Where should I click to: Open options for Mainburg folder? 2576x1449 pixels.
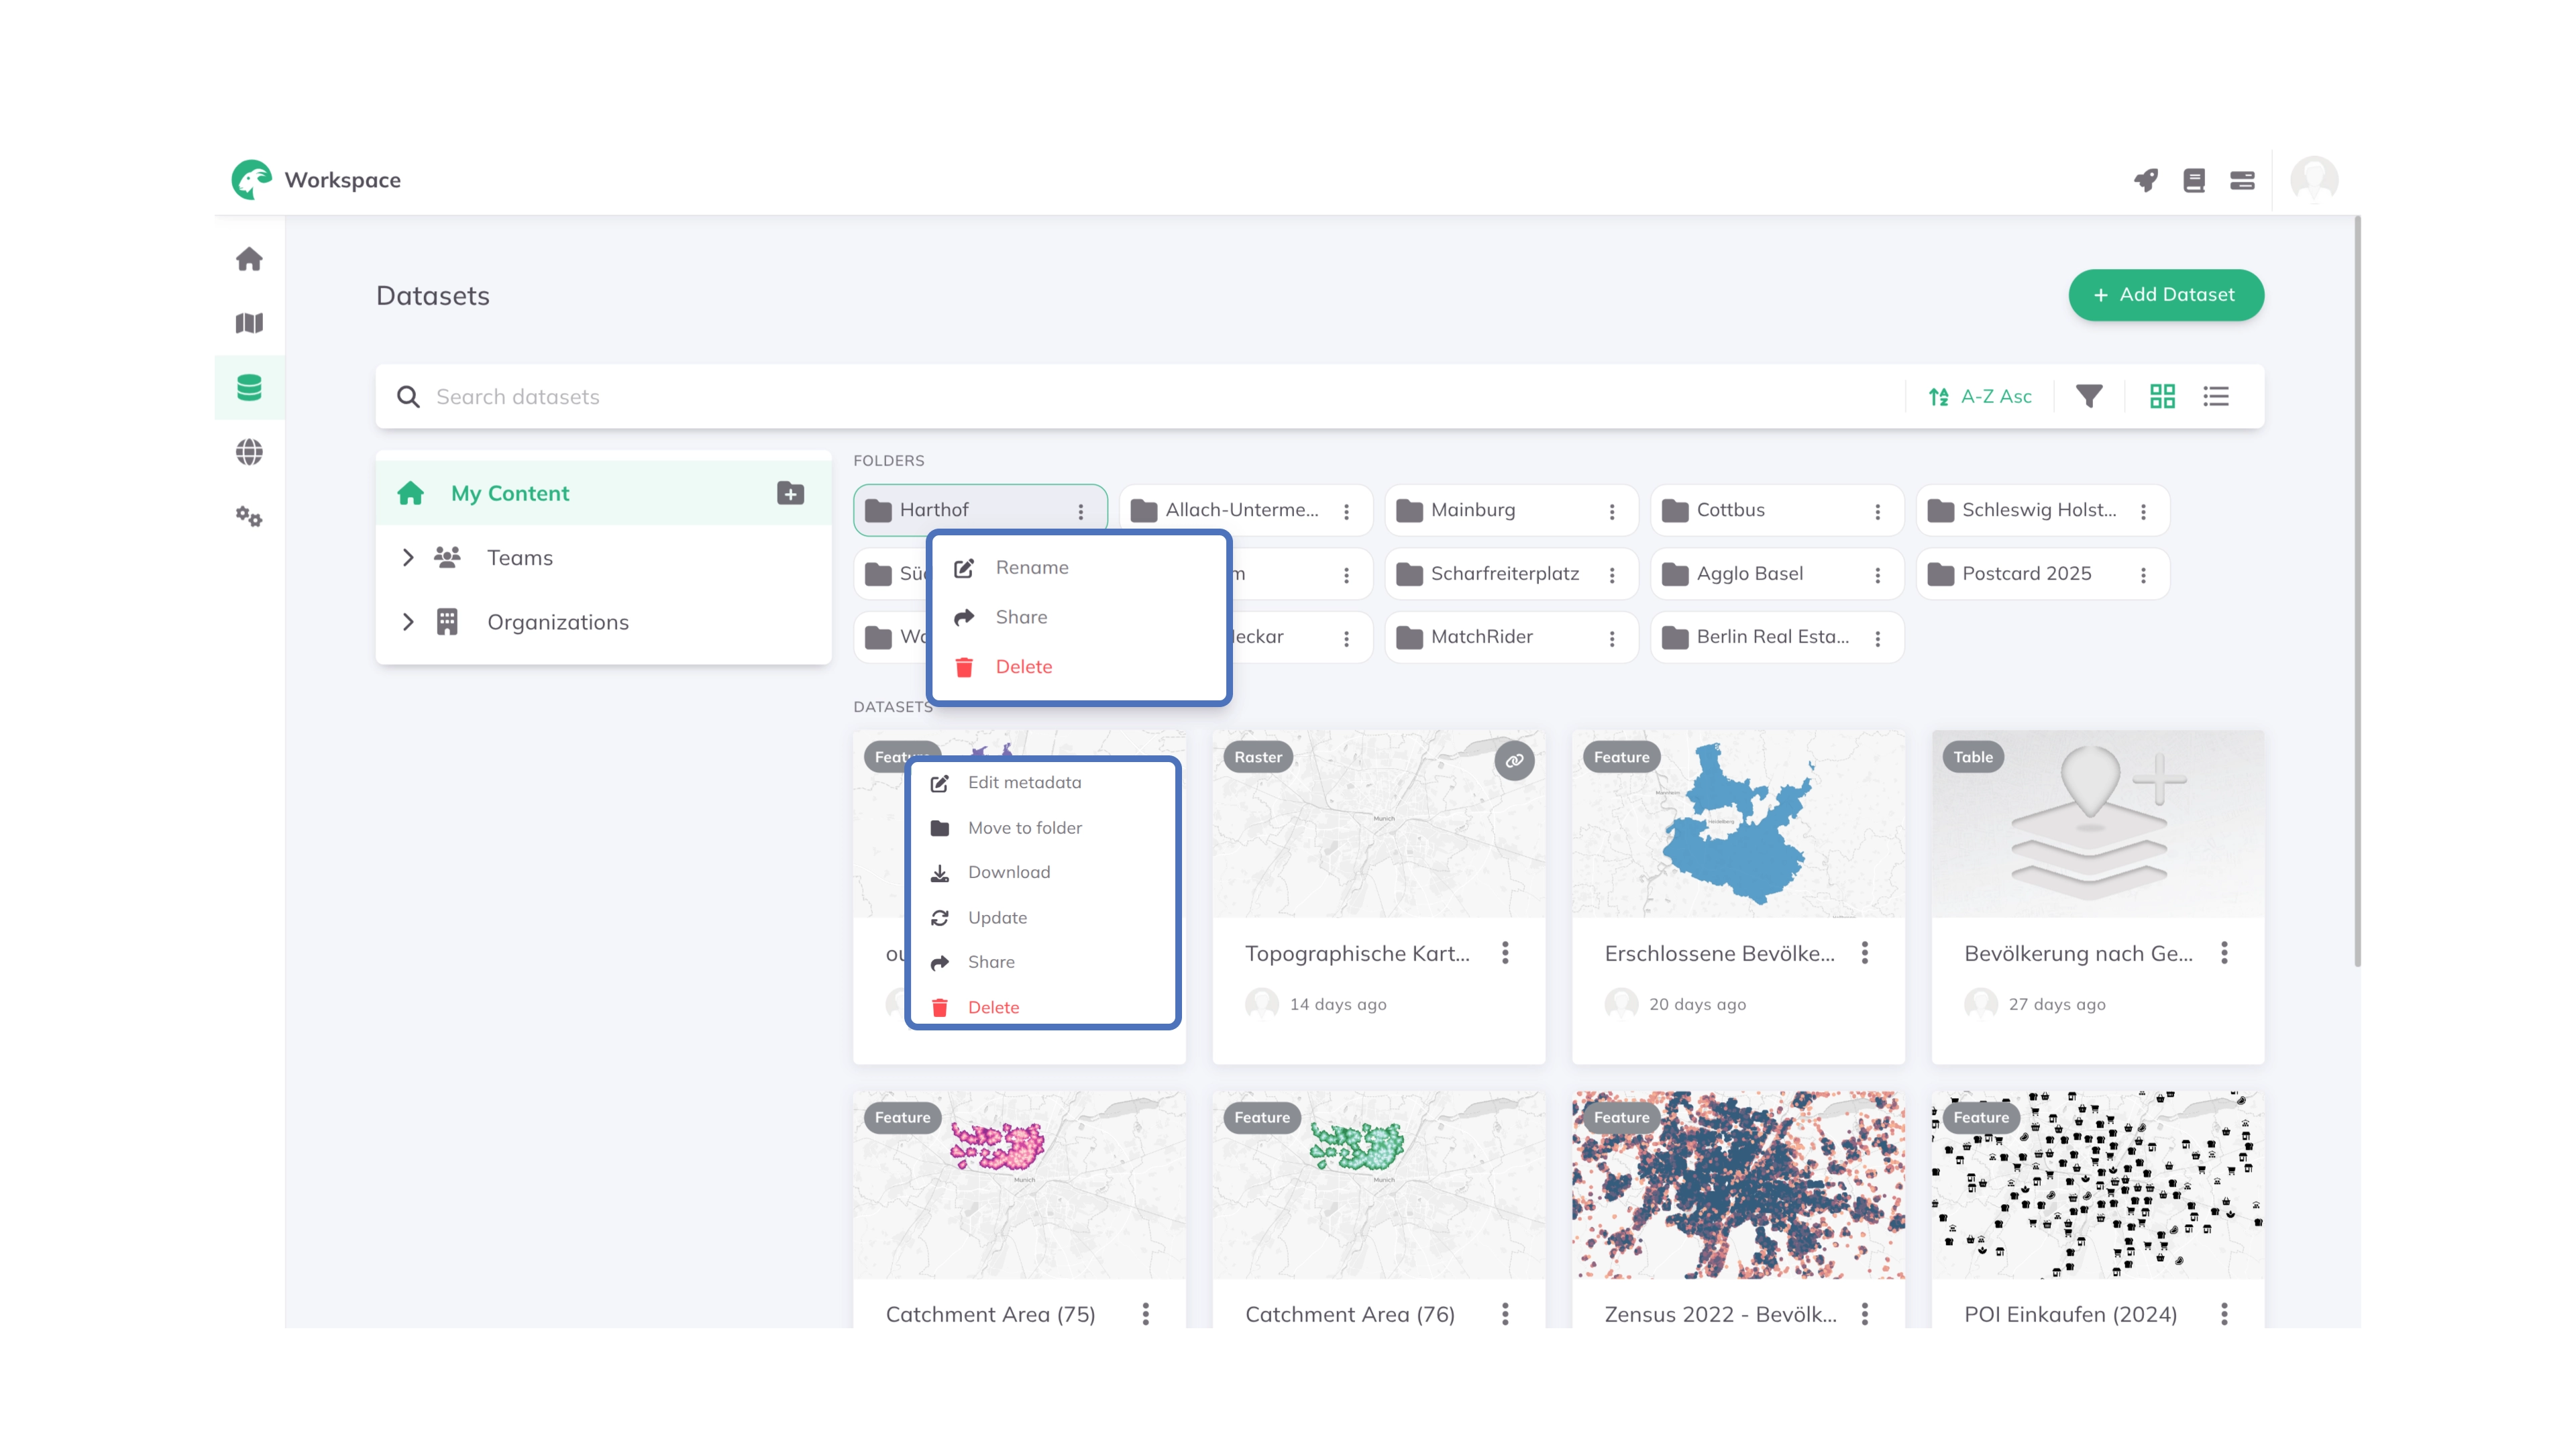(1612, 511)
